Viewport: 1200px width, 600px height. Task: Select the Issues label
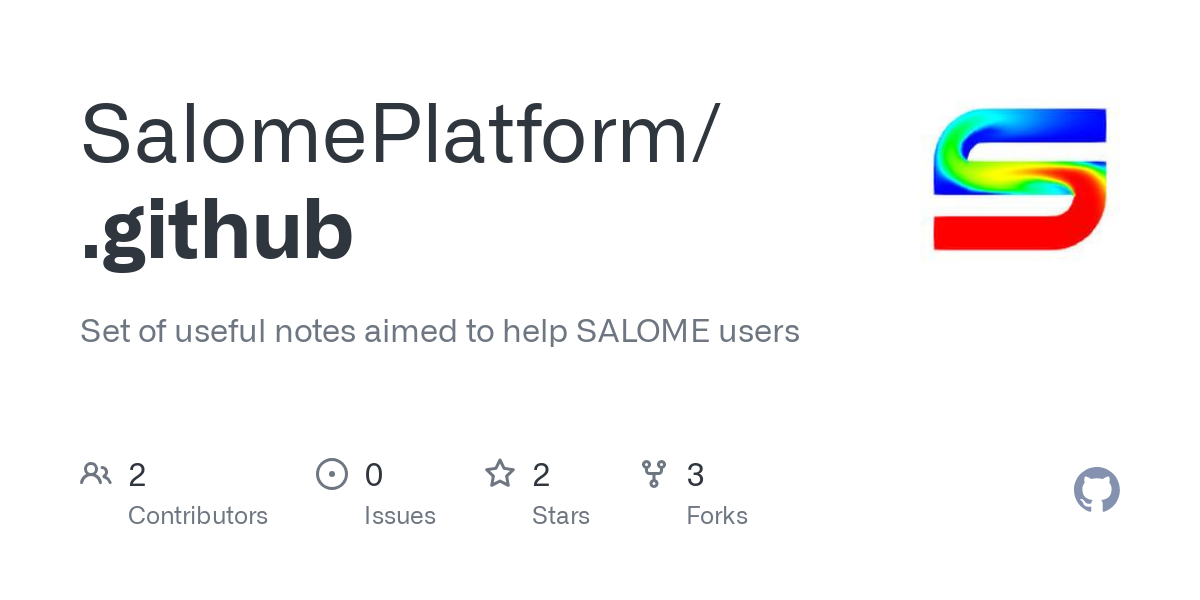pyautogui.click(x=400, y=516)
